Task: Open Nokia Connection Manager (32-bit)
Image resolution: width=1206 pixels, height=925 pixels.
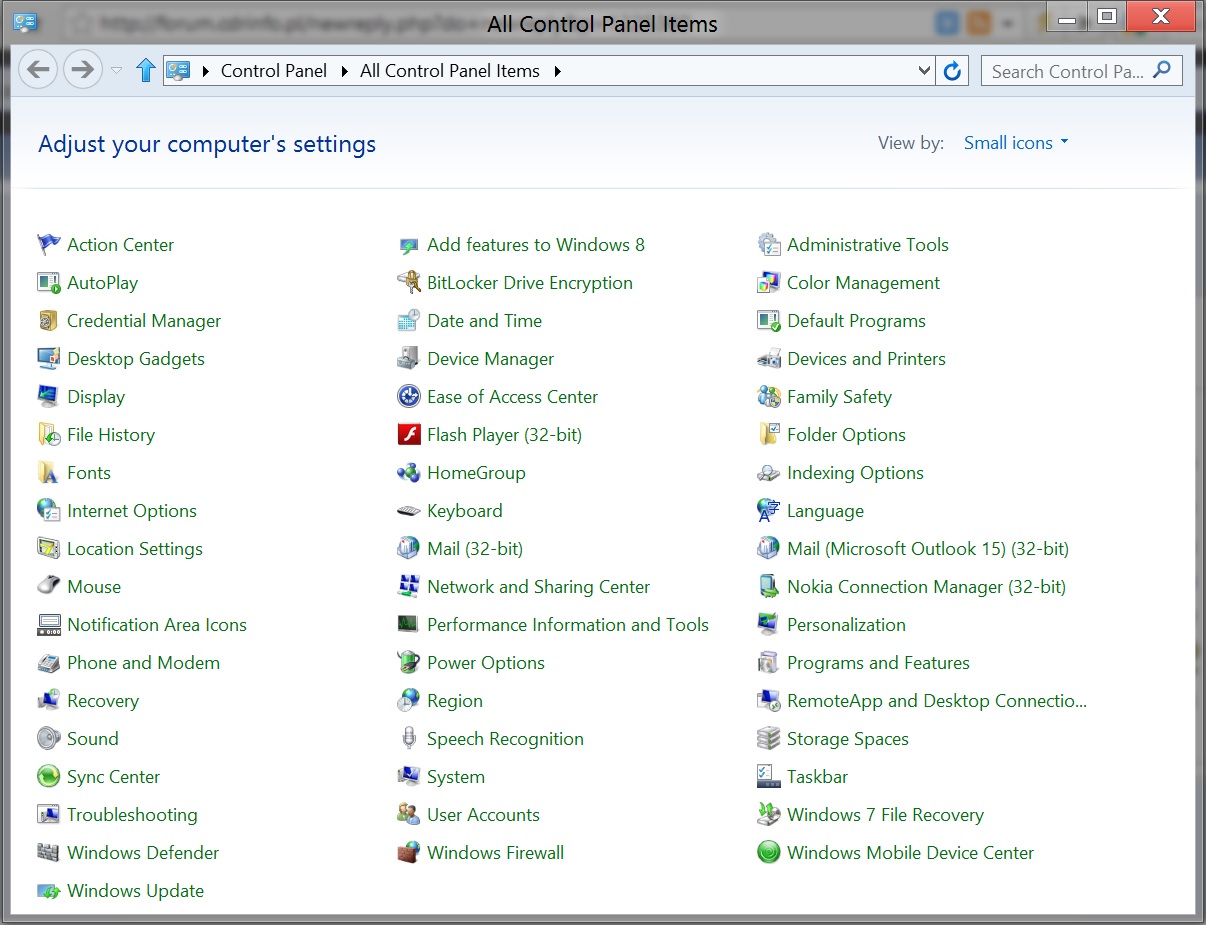Action: 927,586
